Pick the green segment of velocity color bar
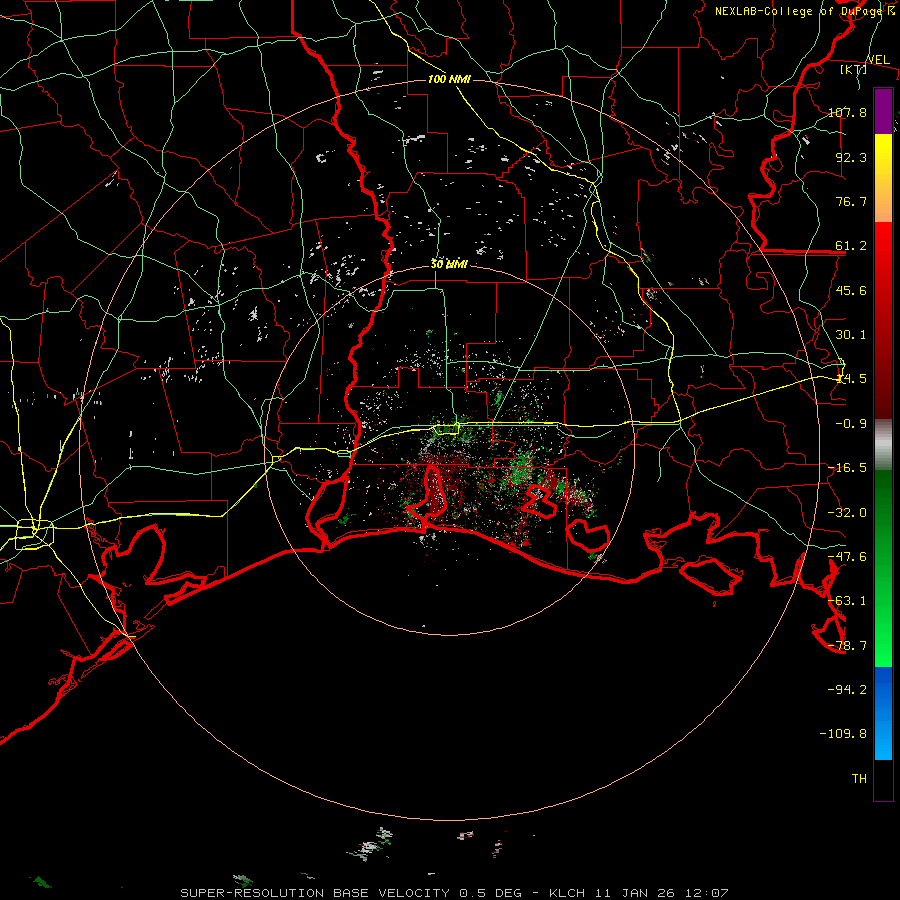The height and width of the screenshot is (900, 900). click(x=883, y=568)
